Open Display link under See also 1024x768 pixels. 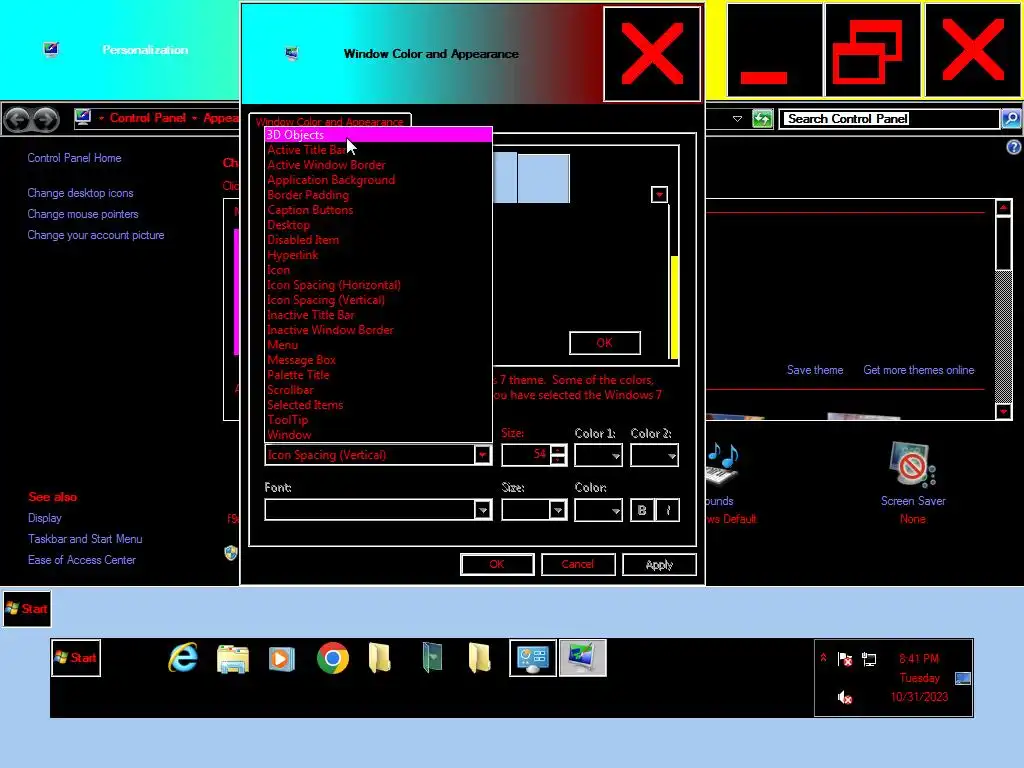coord(44,518)
